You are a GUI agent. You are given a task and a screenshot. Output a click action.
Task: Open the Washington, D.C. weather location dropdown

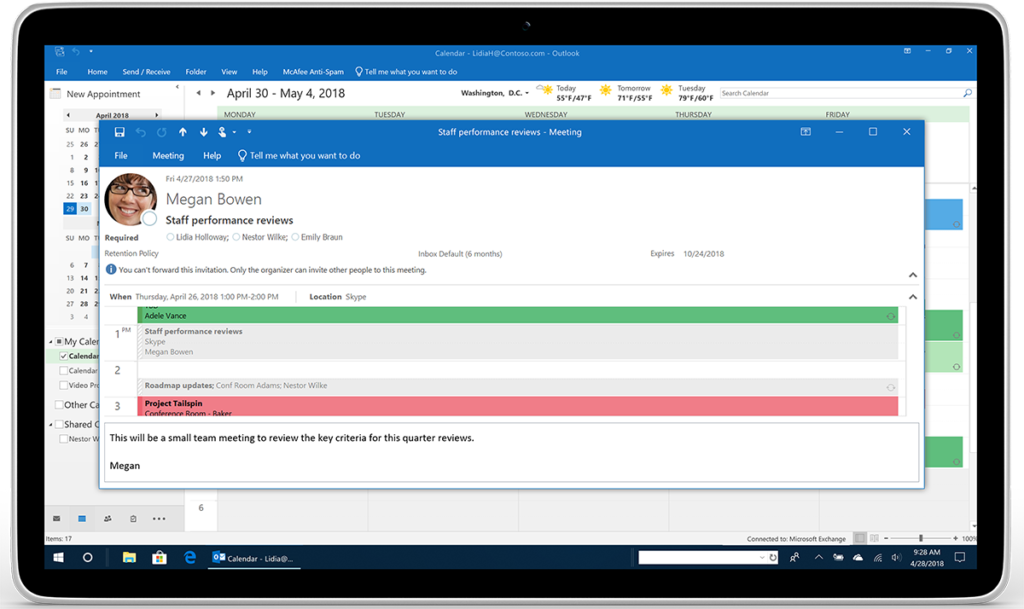coord(529,93)
